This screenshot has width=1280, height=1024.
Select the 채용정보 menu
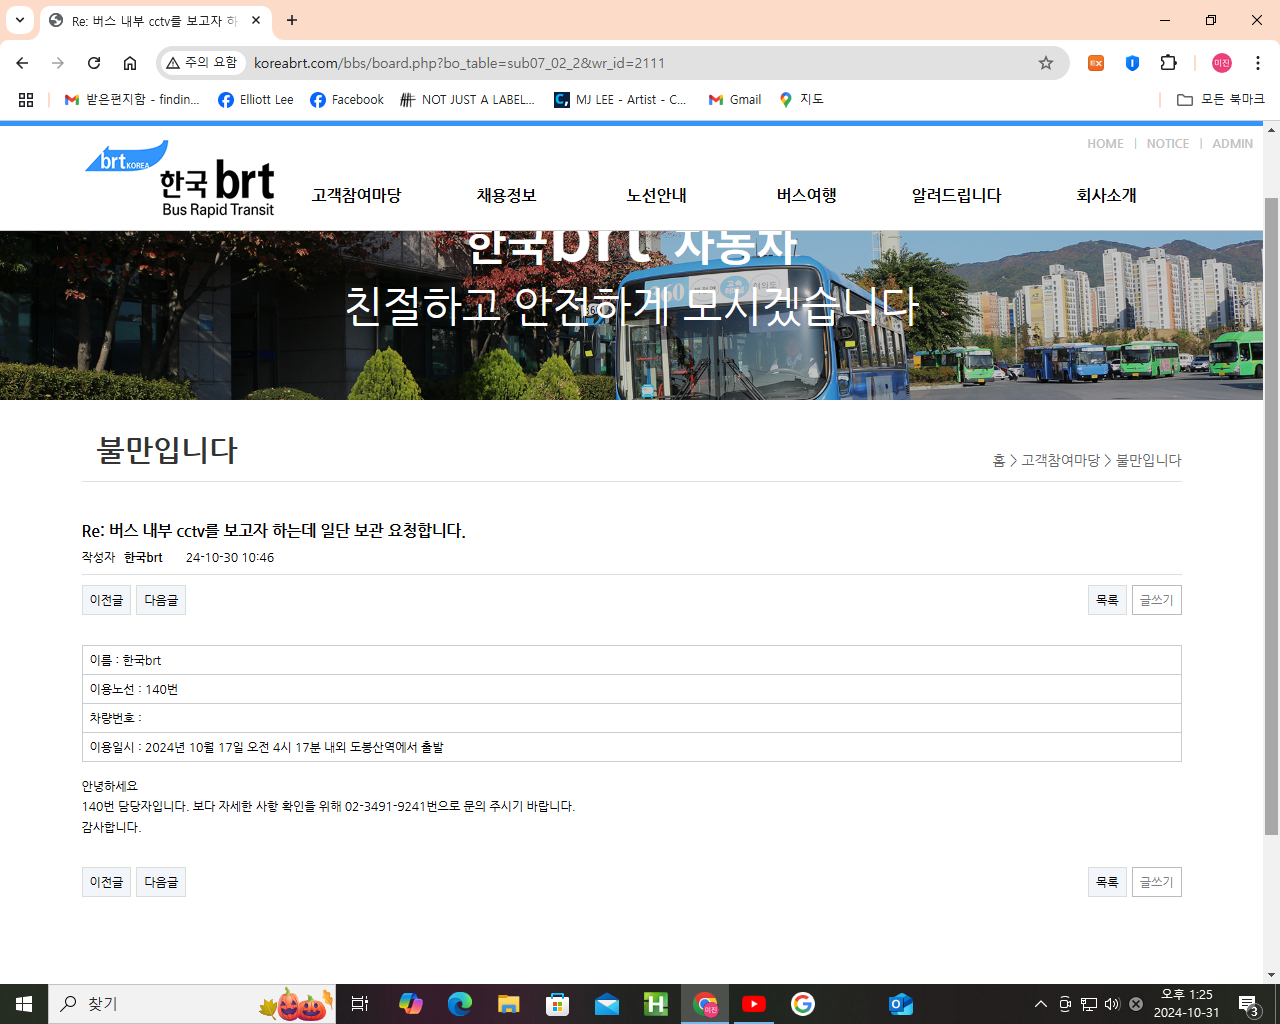coord(506,196)
